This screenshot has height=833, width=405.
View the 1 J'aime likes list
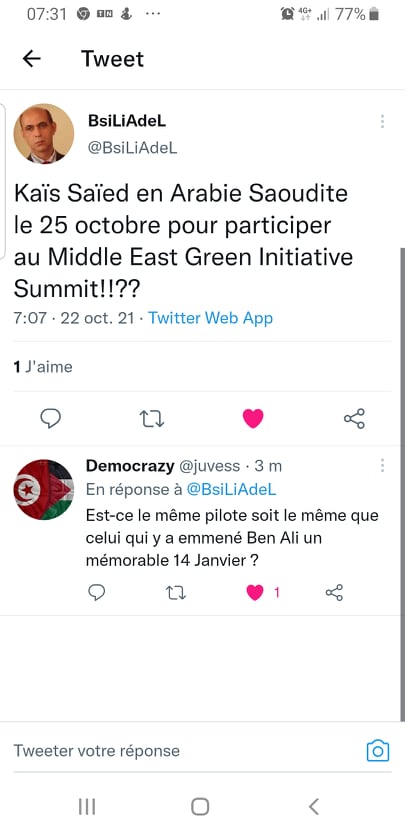pos(43,367)
